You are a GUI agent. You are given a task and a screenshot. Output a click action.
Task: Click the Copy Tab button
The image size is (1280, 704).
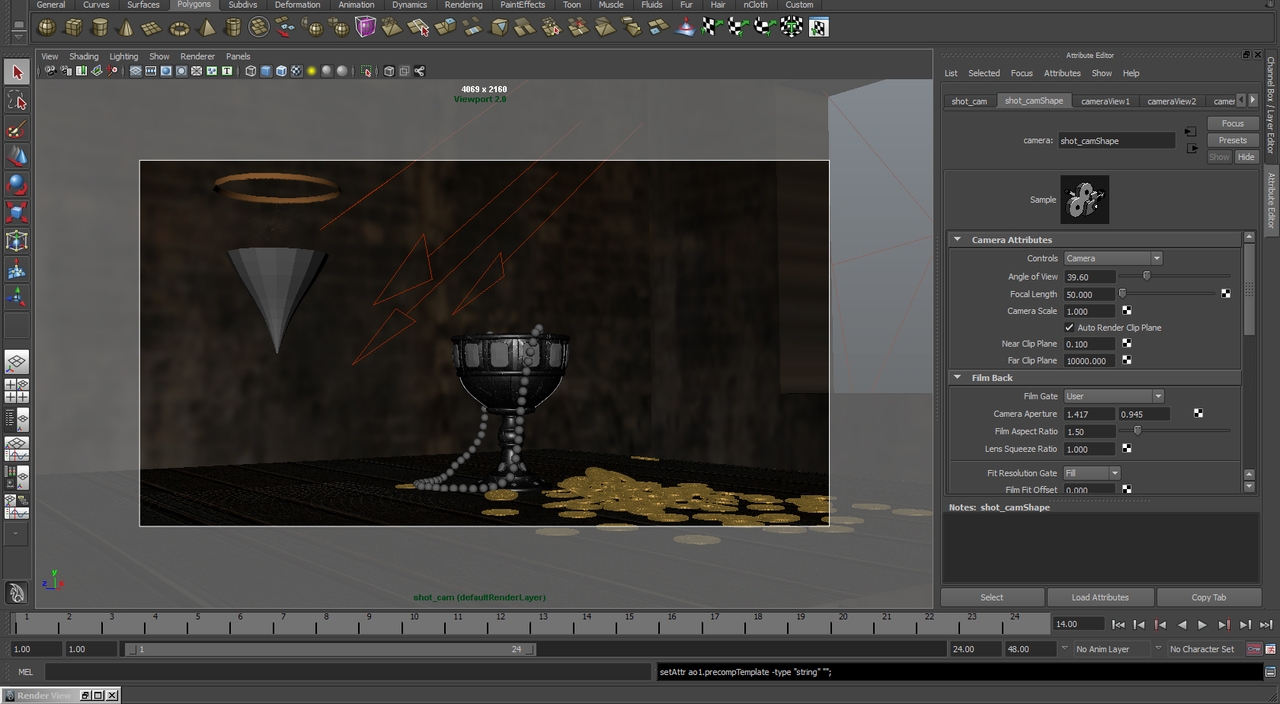[1209, 597]
